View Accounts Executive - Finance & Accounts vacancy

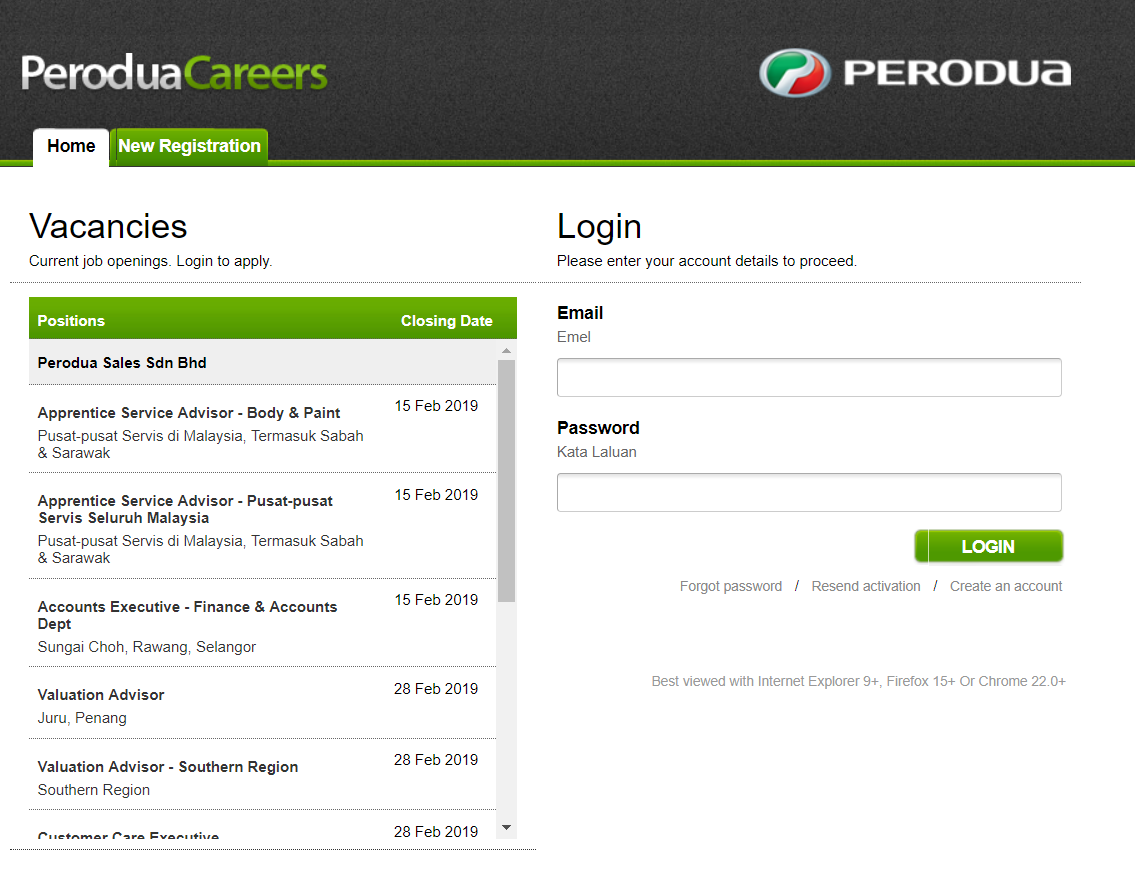point(187,615)
